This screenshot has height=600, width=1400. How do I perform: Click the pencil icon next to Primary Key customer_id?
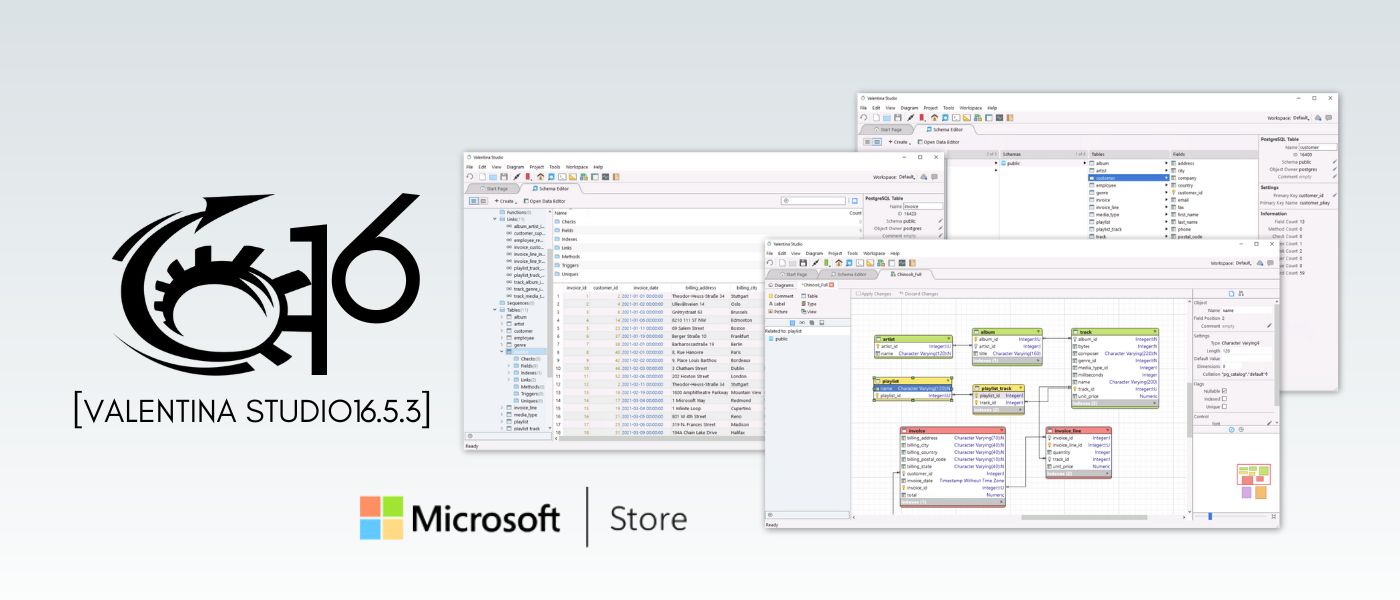coord(1334,195)
